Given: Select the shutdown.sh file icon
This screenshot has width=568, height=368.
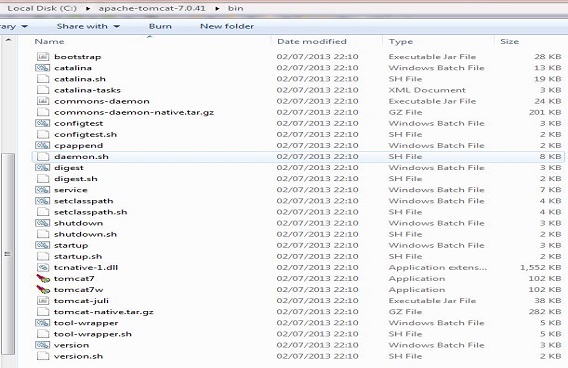Looking at the screenshot, I should [x=43, y=234].
